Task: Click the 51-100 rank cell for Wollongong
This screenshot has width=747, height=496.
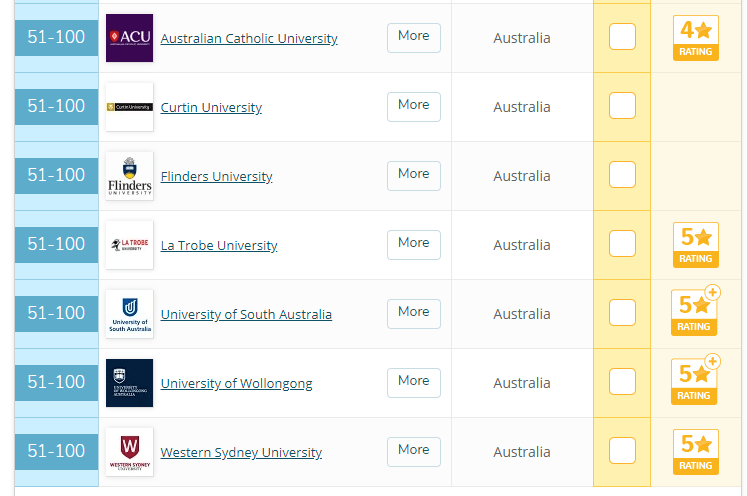Action: (56, 383)
